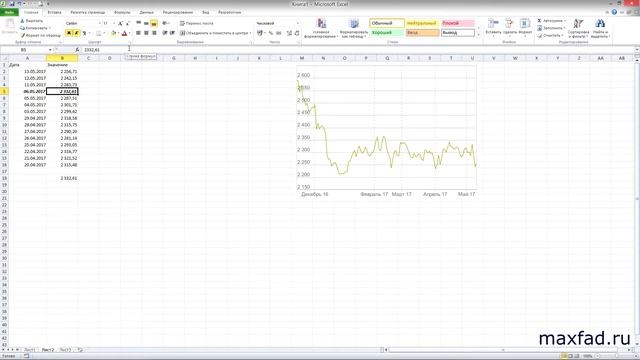Viewport: 640px width, 360px height.
Task: Click the Insert function fx icon
Action: [x=77, y=50]
